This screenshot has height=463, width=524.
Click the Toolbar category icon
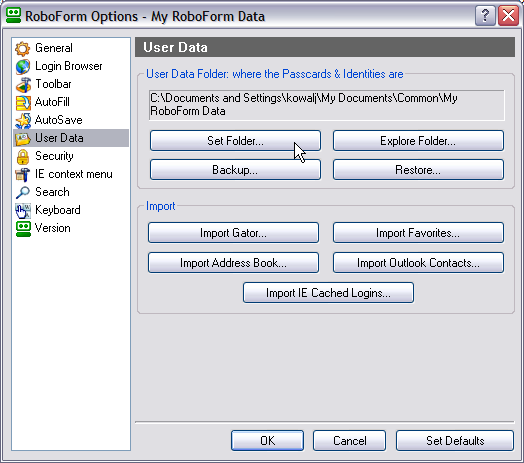point(23,85)
